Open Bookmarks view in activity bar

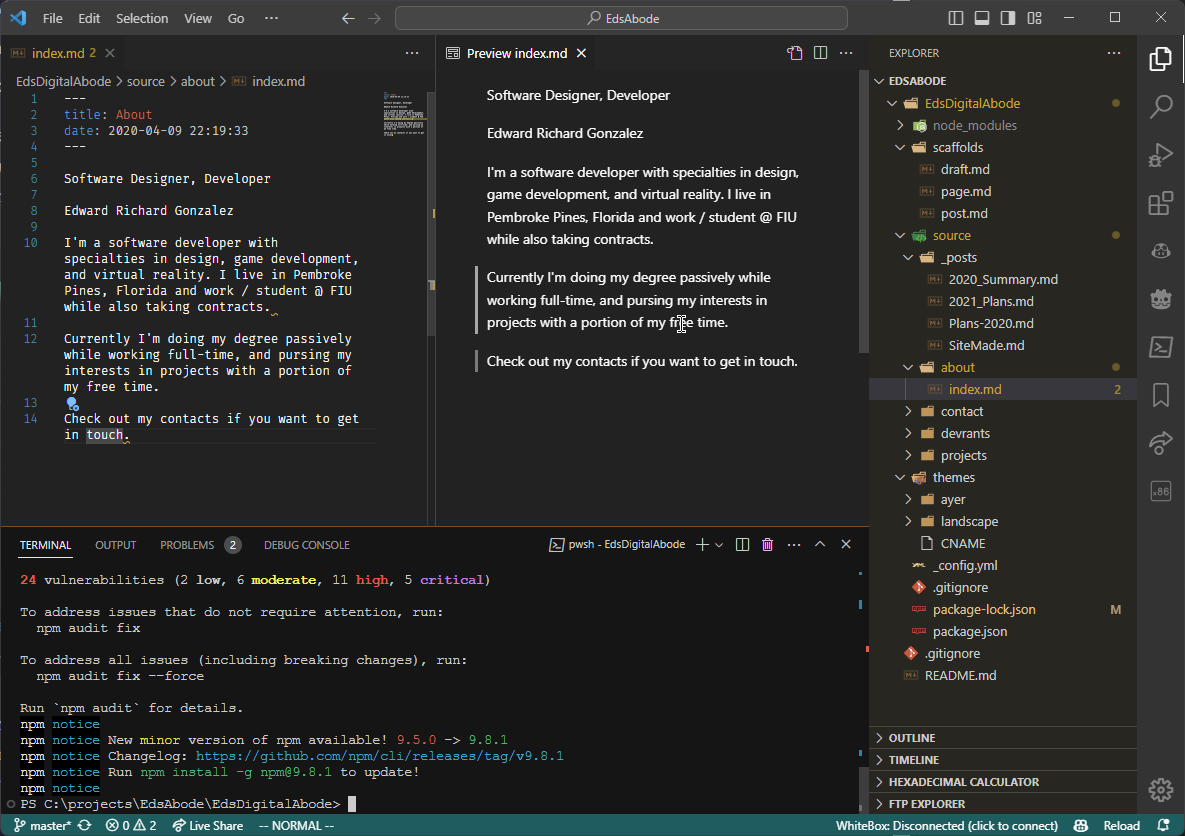pos(1160,395)
